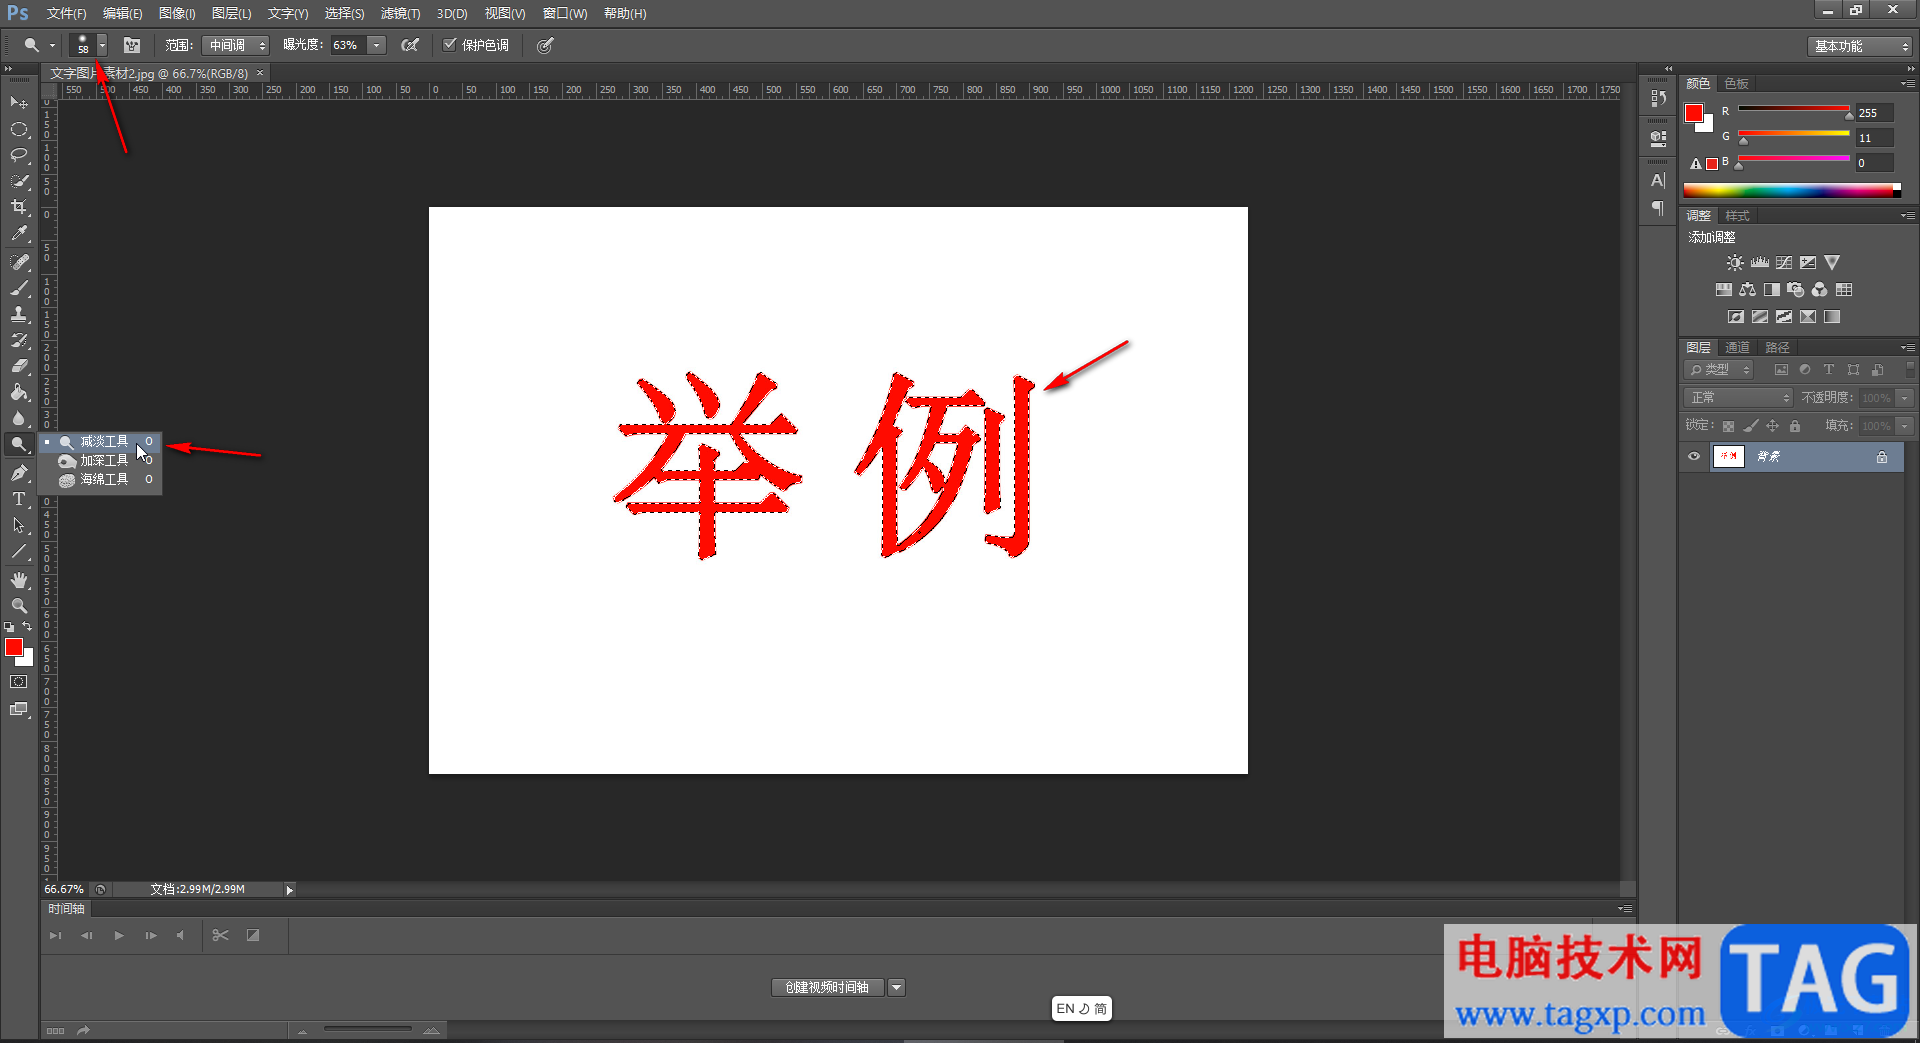
Task: Switch to 通道 tab
Action: [x=1738, y=348]
